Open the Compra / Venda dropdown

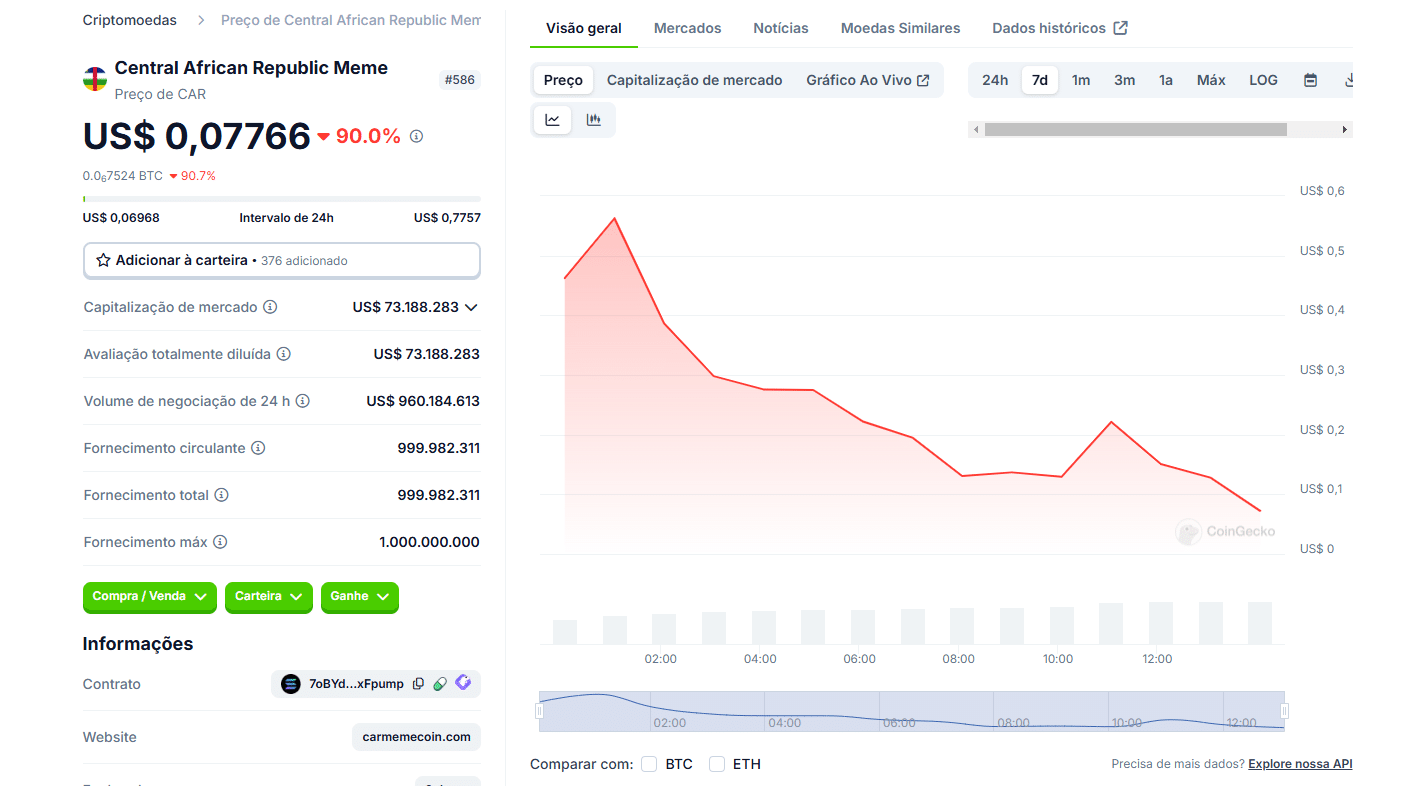pyautogui.click(x=150, y=596)
